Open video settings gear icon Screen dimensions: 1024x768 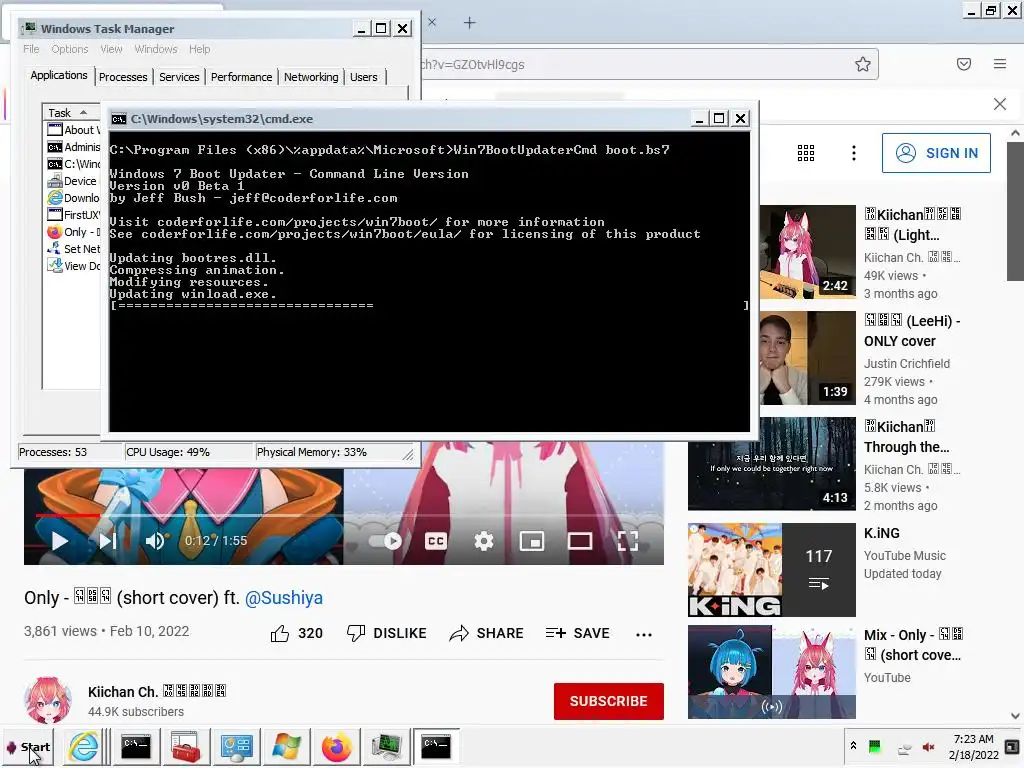point(484,541)
